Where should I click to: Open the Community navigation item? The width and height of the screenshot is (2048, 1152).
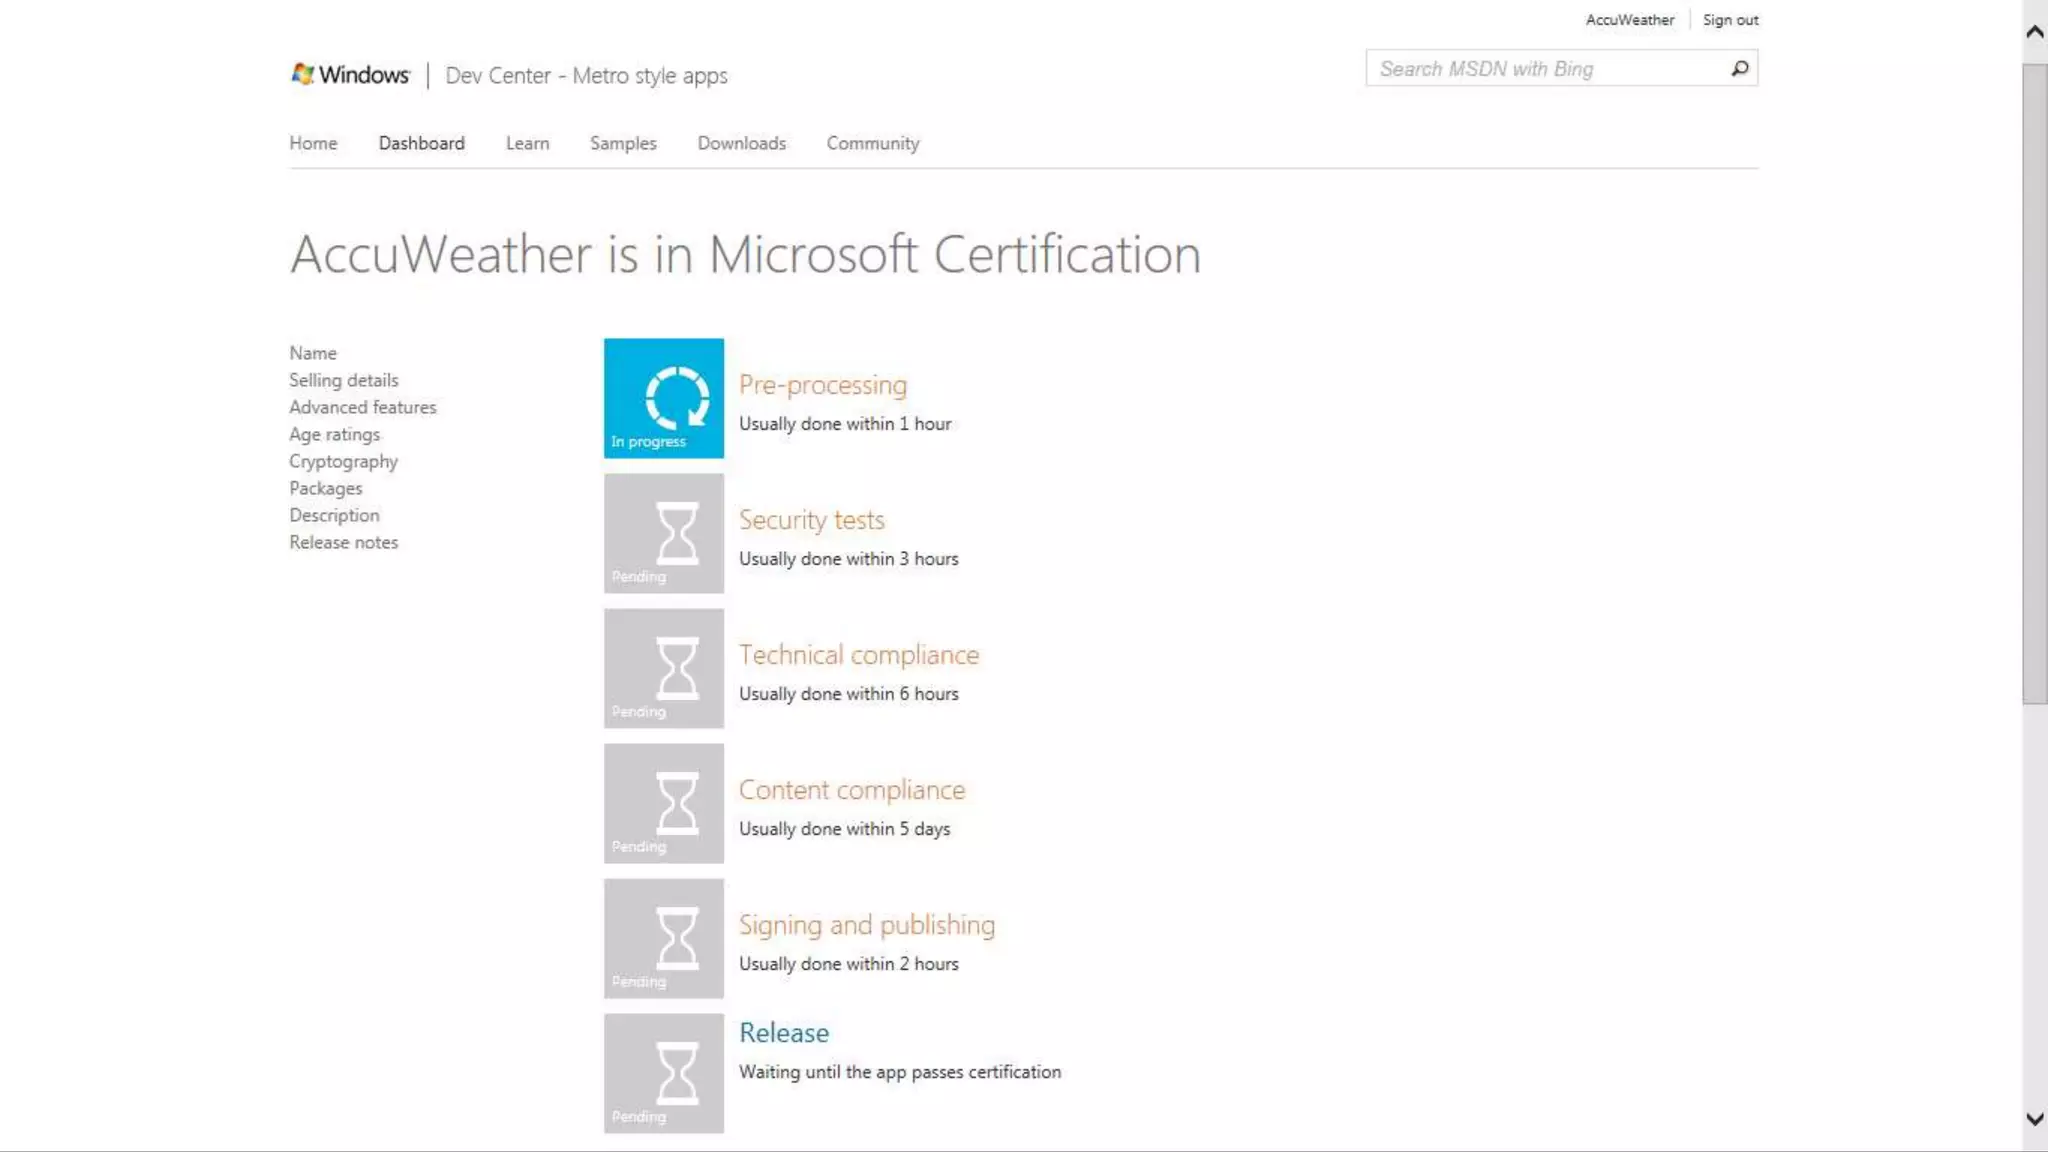tap(872, 143)
